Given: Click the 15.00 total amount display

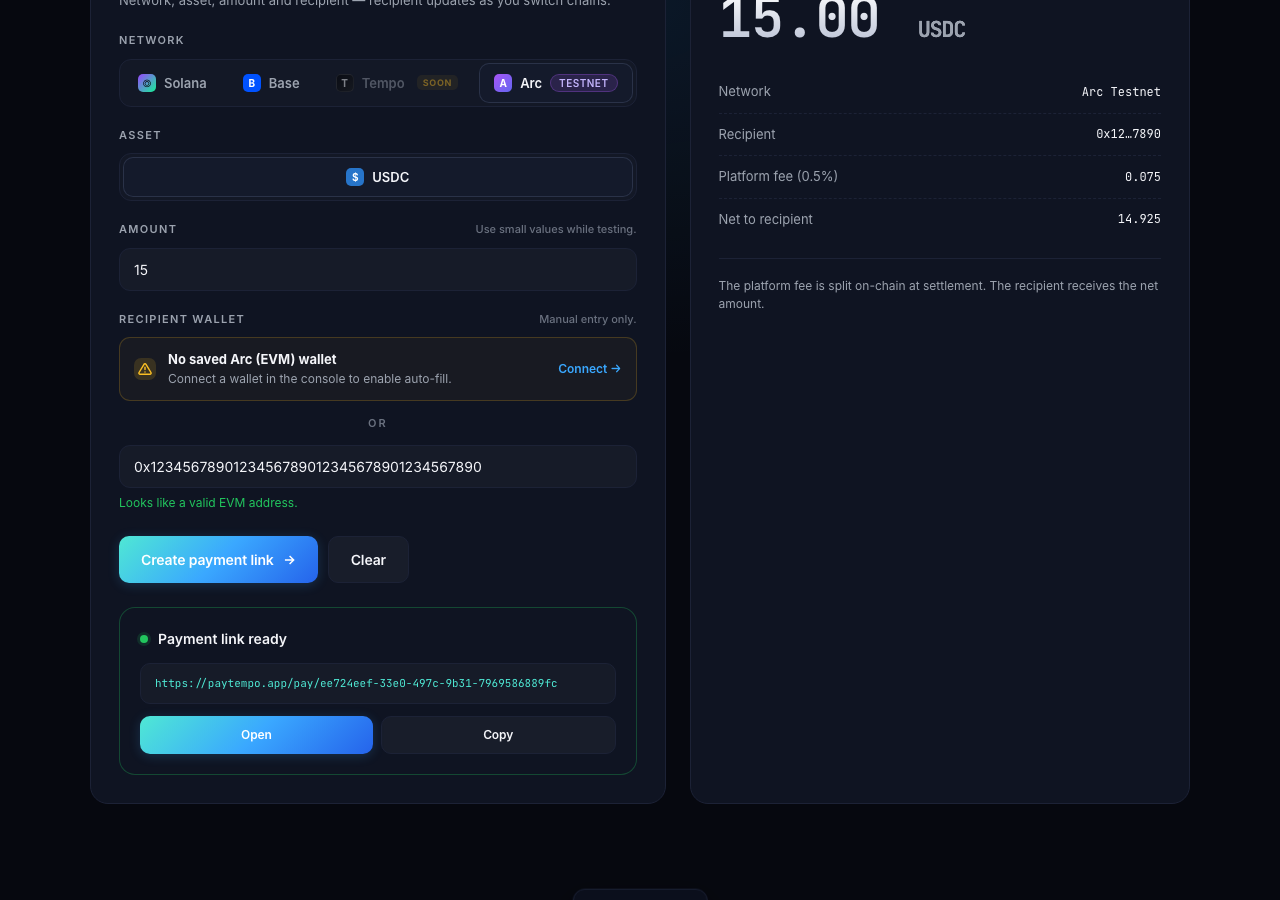Looking at the screenshot, I should [799, 20].
